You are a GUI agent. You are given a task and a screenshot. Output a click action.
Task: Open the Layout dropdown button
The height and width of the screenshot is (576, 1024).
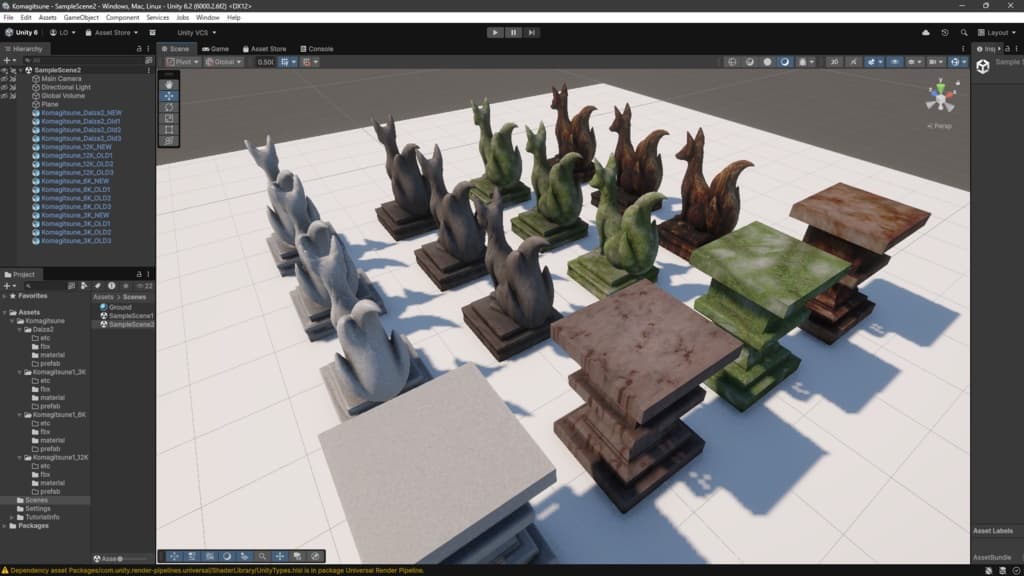997,33
